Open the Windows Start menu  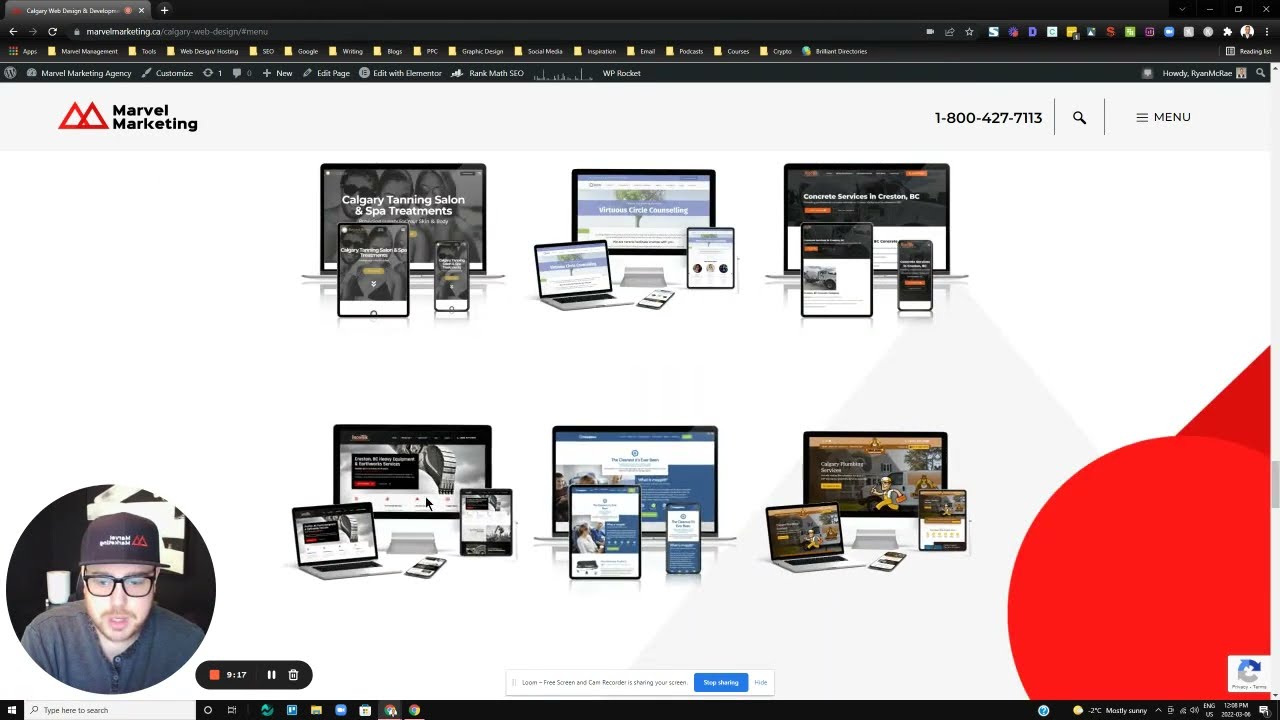[x=11, y=710]
